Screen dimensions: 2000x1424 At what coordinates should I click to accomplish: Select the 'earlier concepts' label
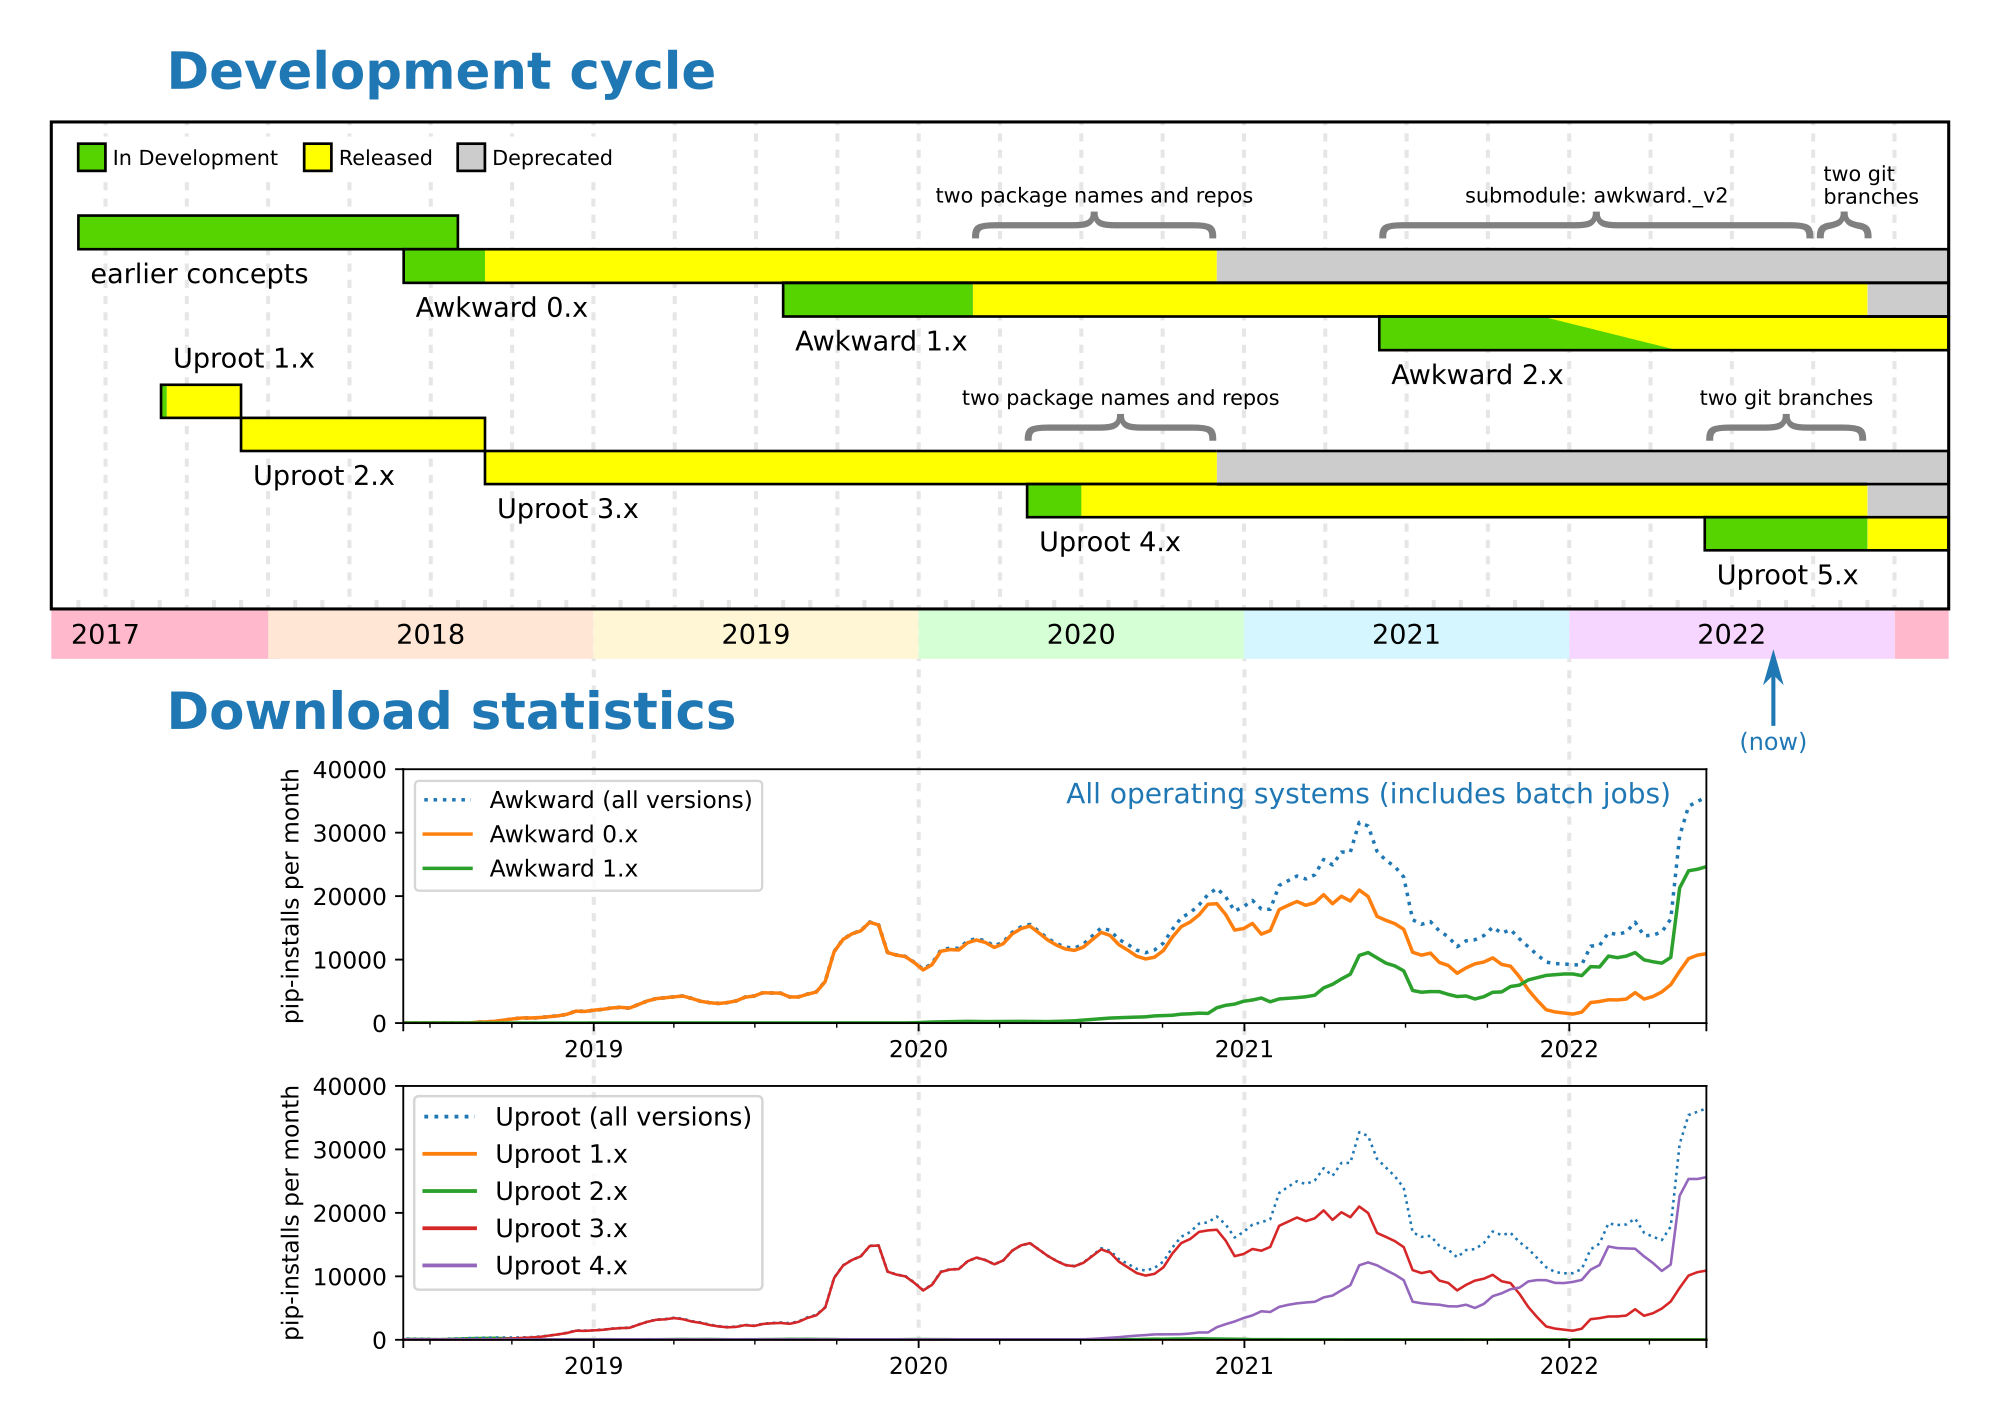(199, 274)
